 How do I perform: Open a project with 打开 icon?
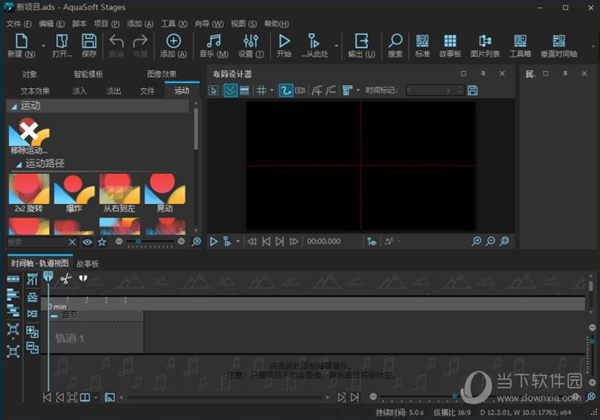62,41
